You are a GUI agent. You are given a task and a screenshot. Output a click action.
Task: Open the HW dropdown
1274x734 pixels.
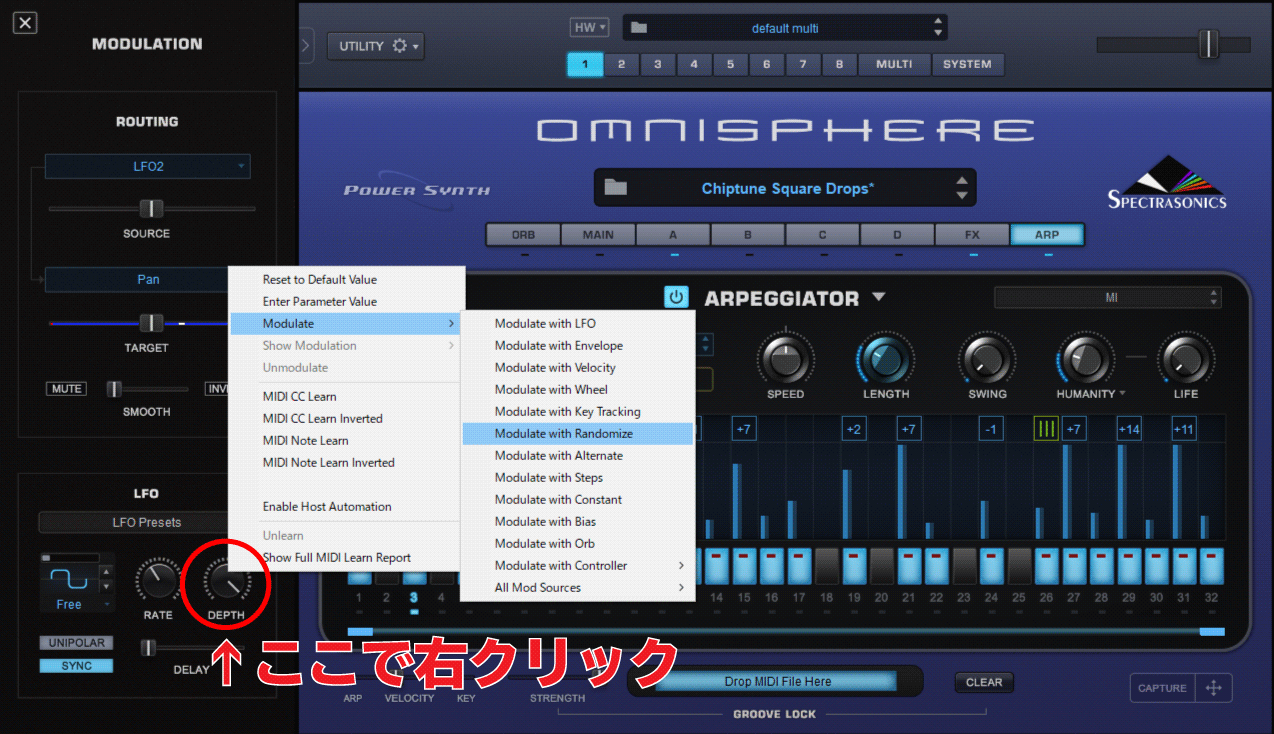tap(589, 27)
